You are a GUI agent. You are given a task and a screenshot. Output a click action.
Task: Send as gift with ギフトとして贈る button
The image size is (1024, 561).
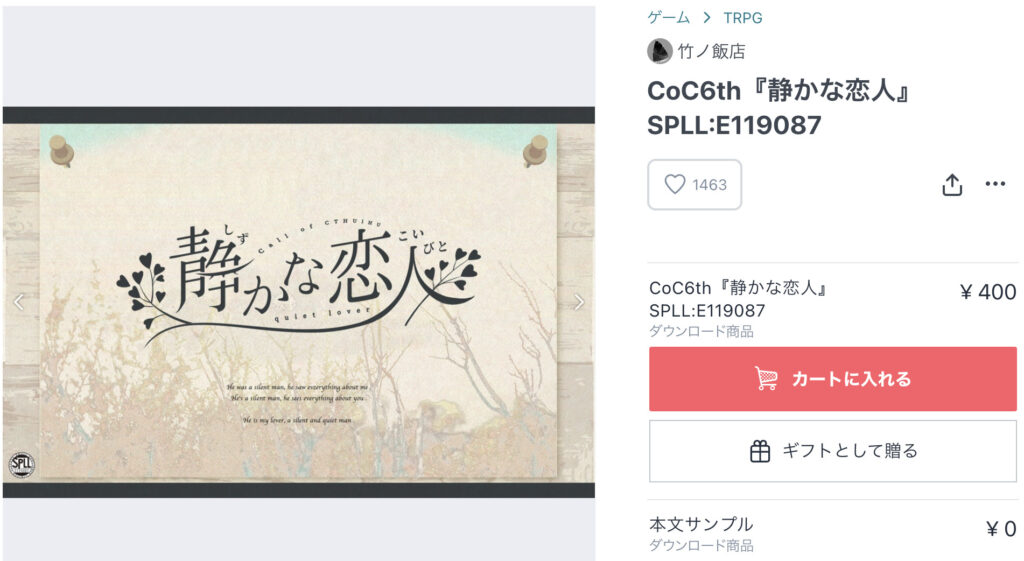coord(833,451)
